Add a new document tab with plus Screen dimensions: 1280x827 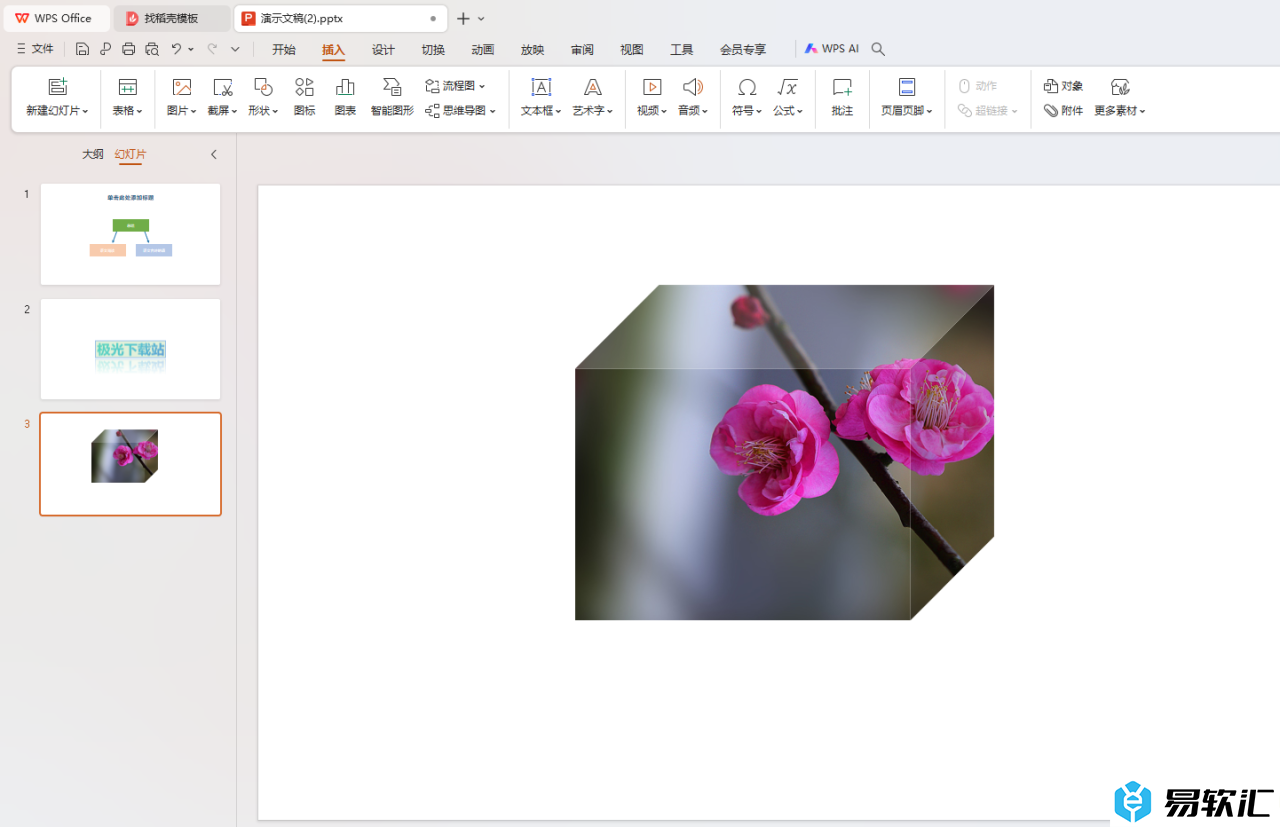(463, 19)
